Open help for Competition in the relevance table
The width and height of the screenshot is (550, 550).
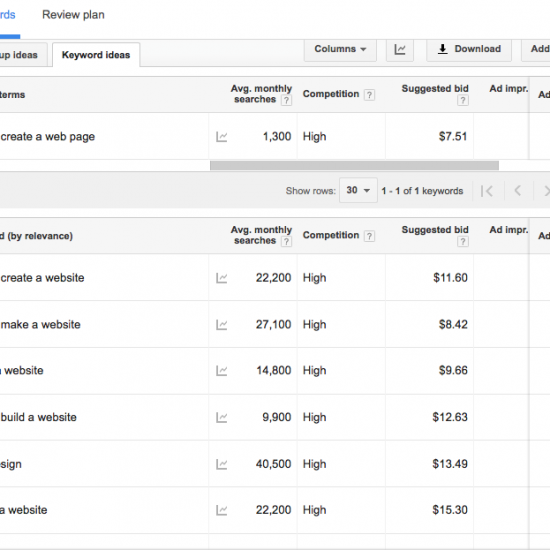tap(369, 236)
